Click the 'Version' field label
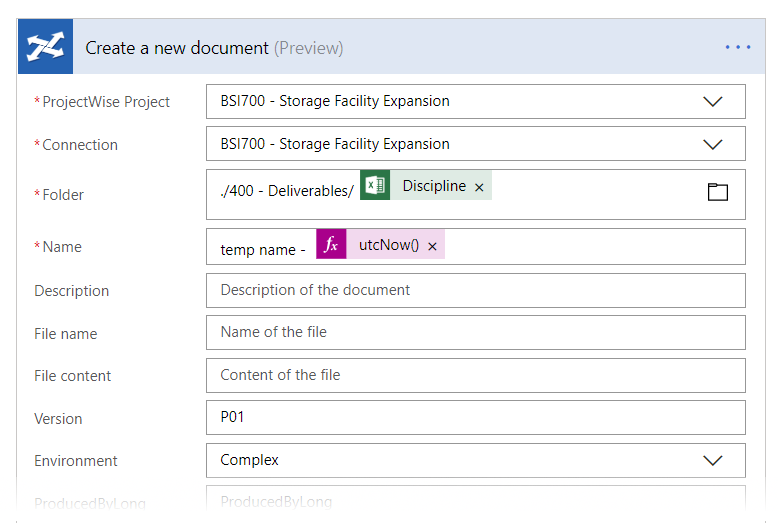Viewport: 780px width, 527px height. tap(58, 419)
